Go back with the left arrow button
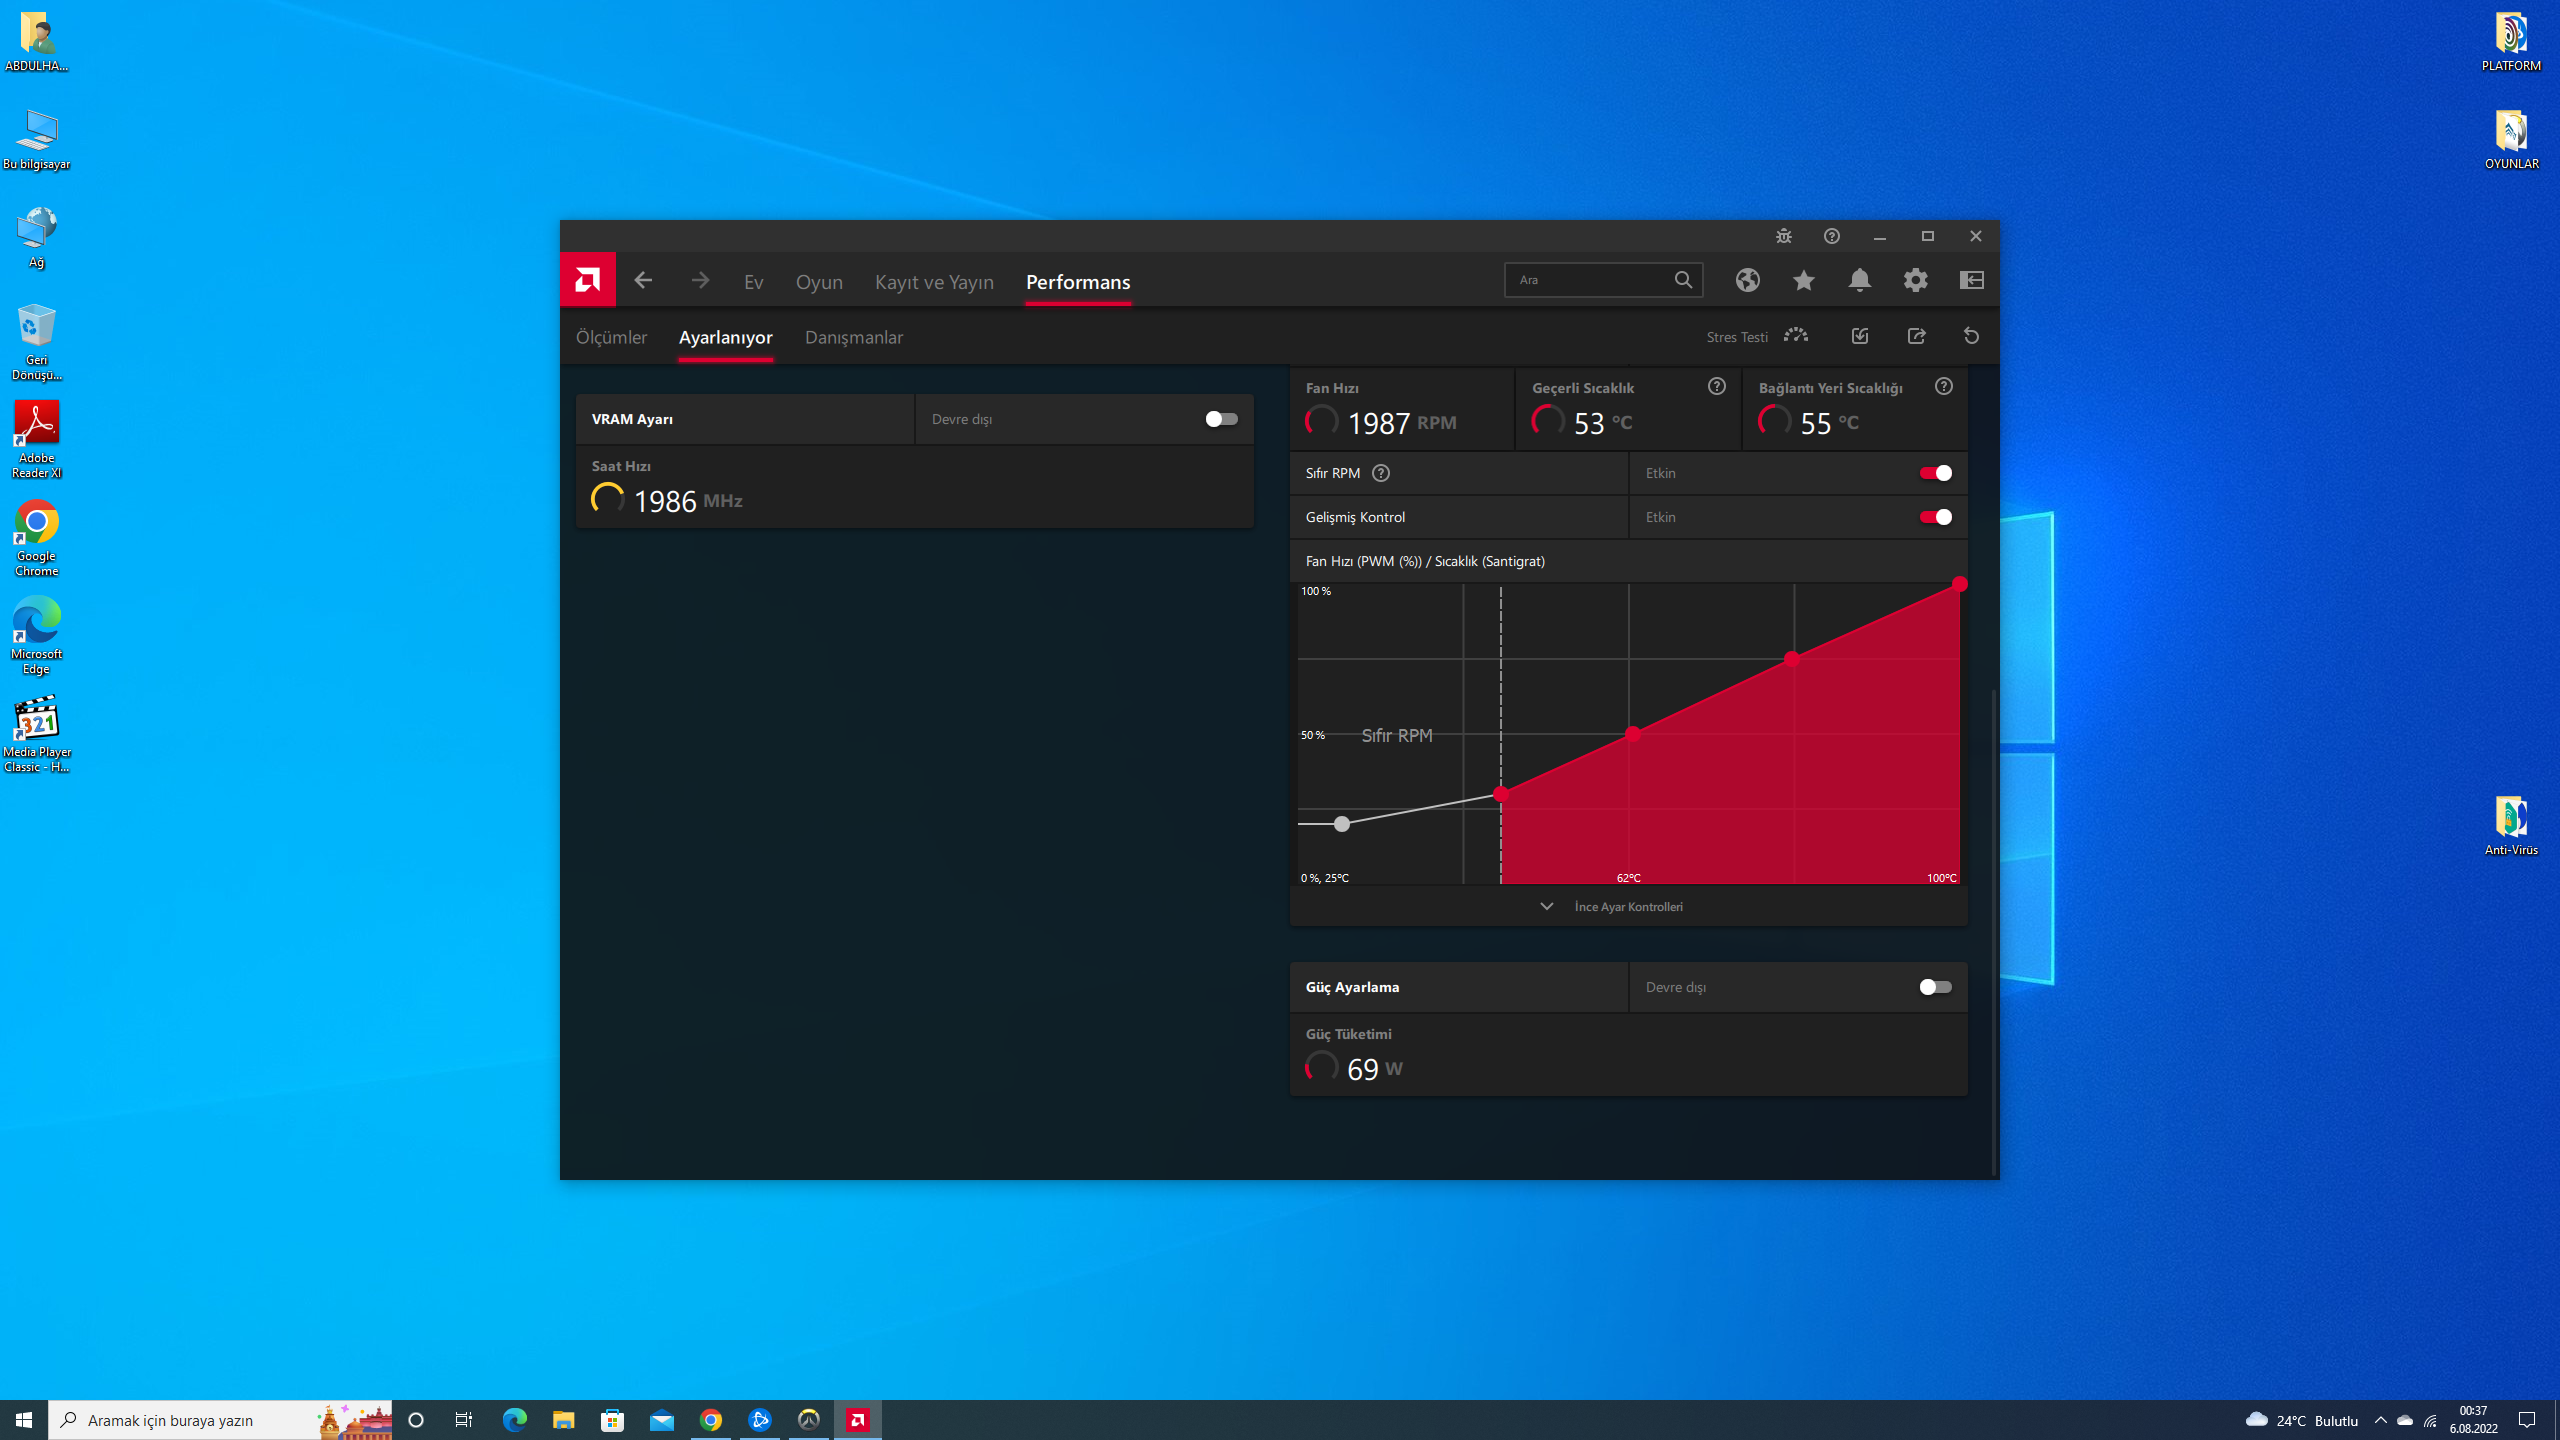Screen dimensions: 2560x1440 point(643,280)
